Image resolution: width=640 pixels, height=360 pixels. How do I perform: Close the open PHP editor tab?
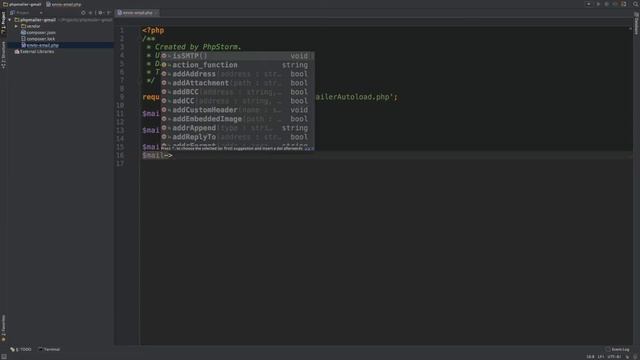156,13
